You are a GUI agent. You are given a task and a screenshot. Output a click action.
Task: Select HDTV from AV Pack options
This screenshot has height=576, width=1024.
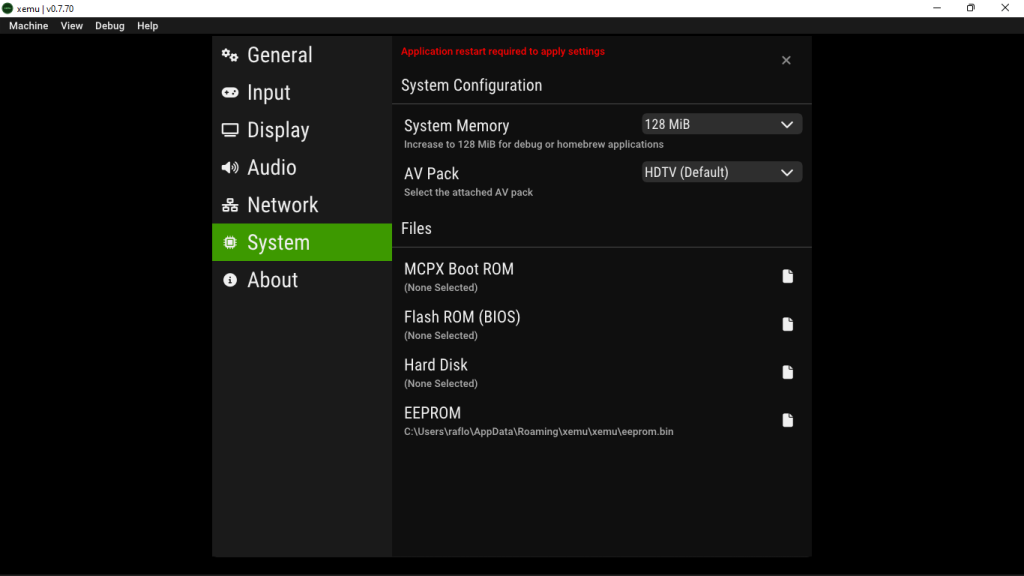pos(700,171)
